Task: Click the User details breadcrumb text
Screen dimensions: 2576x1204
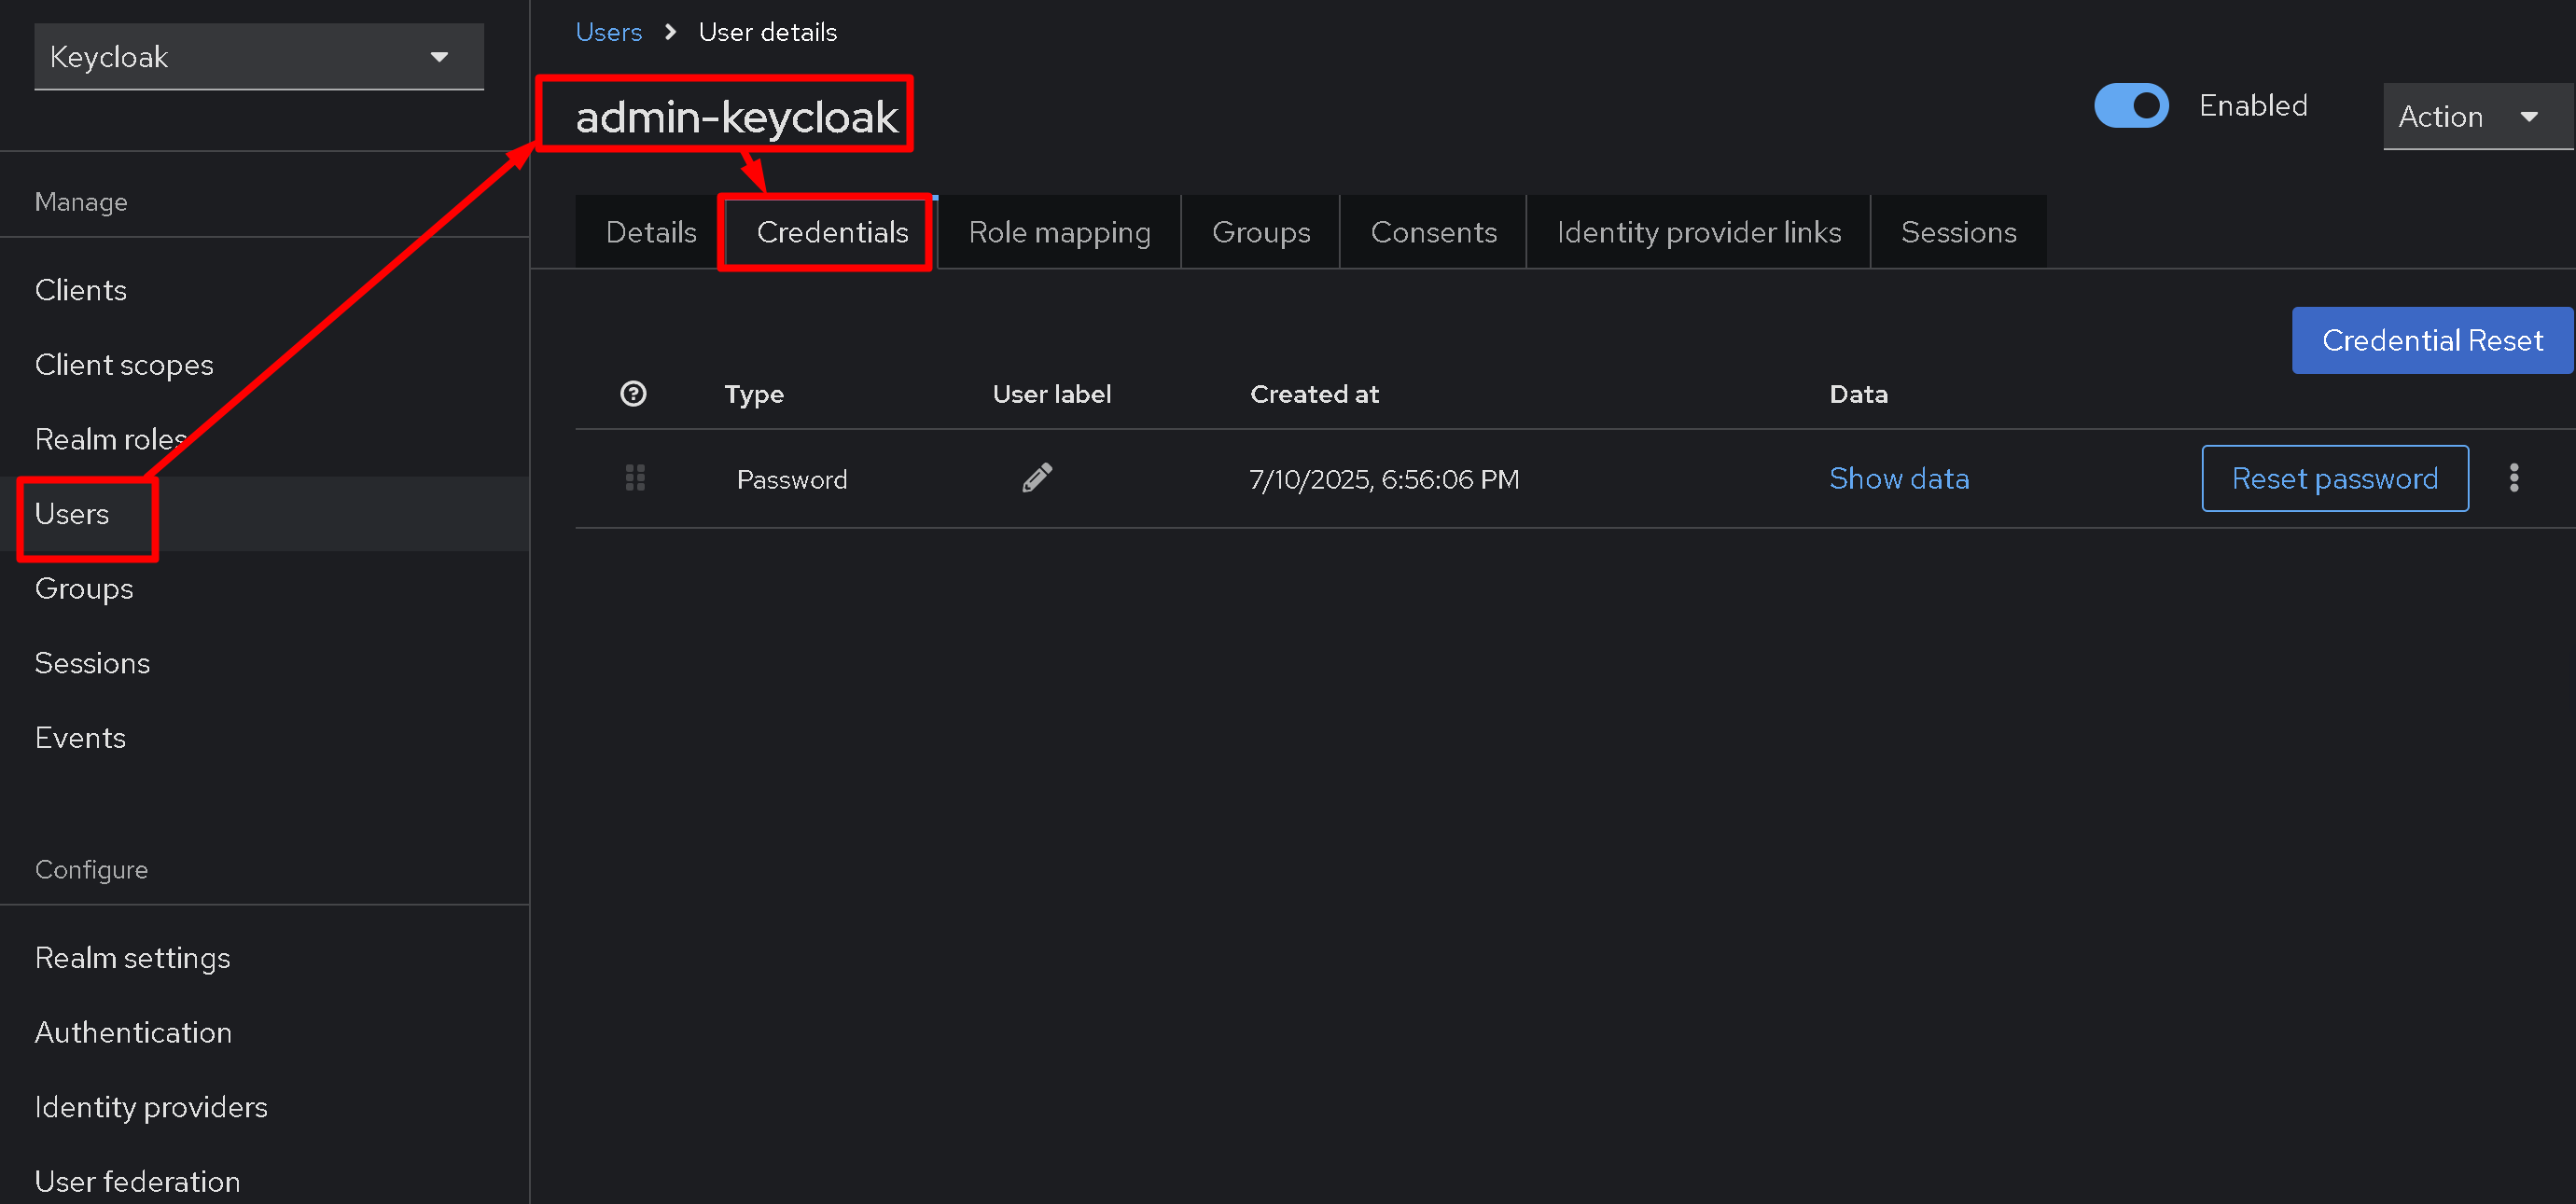Action: [x=767, y=32]
